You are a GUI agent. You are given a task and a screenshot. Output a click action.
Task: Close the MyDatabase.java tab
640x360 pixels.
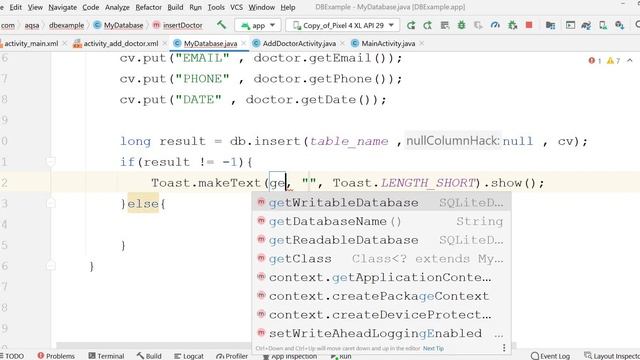[x=244, y=43]
